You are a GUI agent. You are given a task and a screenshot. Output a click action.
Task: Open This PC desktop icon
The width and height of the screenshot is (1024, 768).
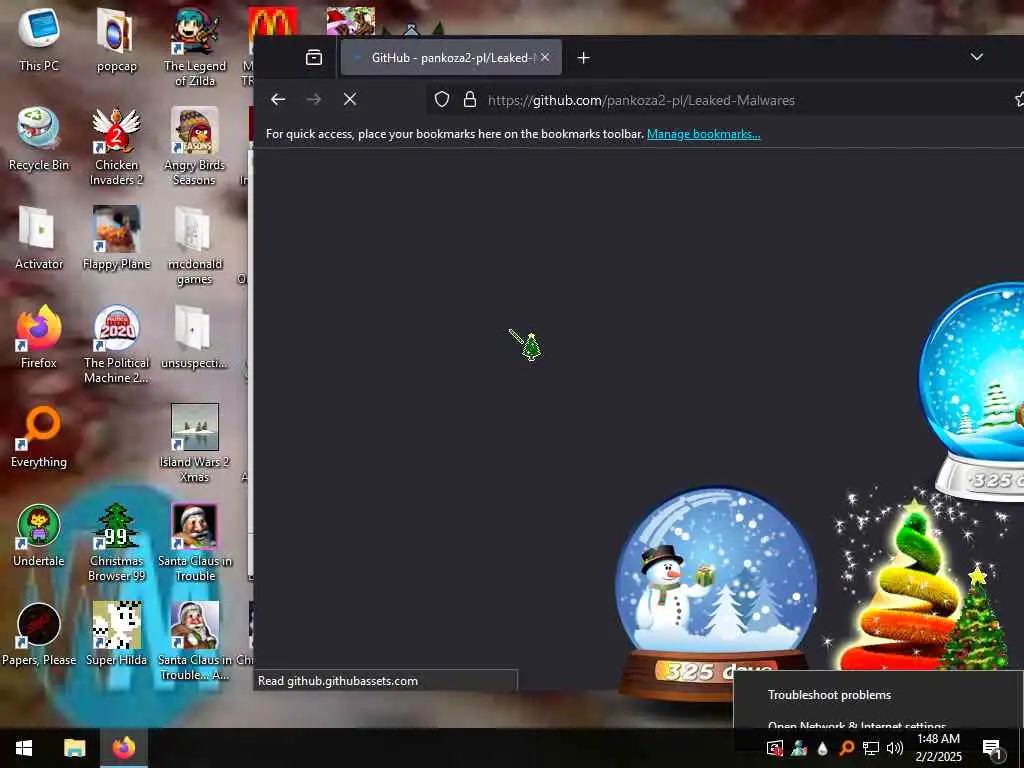[x=39, y=39]
